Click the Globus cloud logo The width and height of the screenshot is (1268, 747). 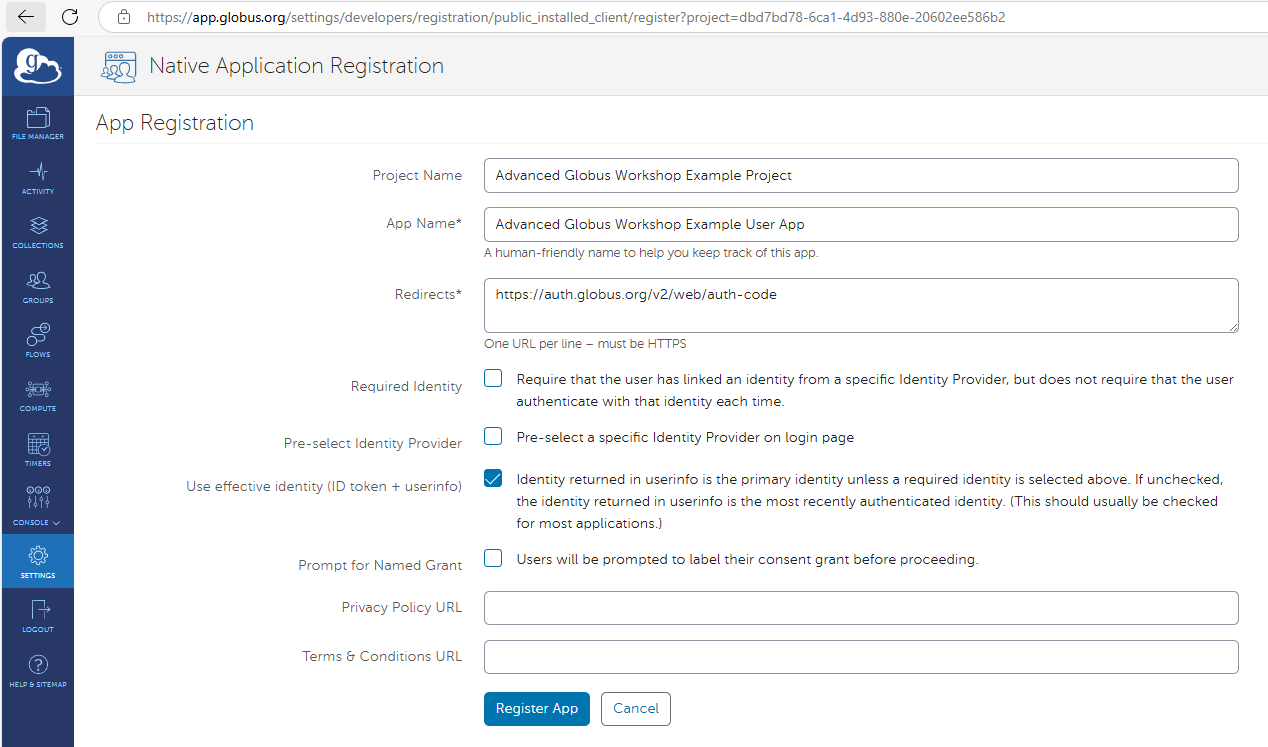tap(37, 65)
